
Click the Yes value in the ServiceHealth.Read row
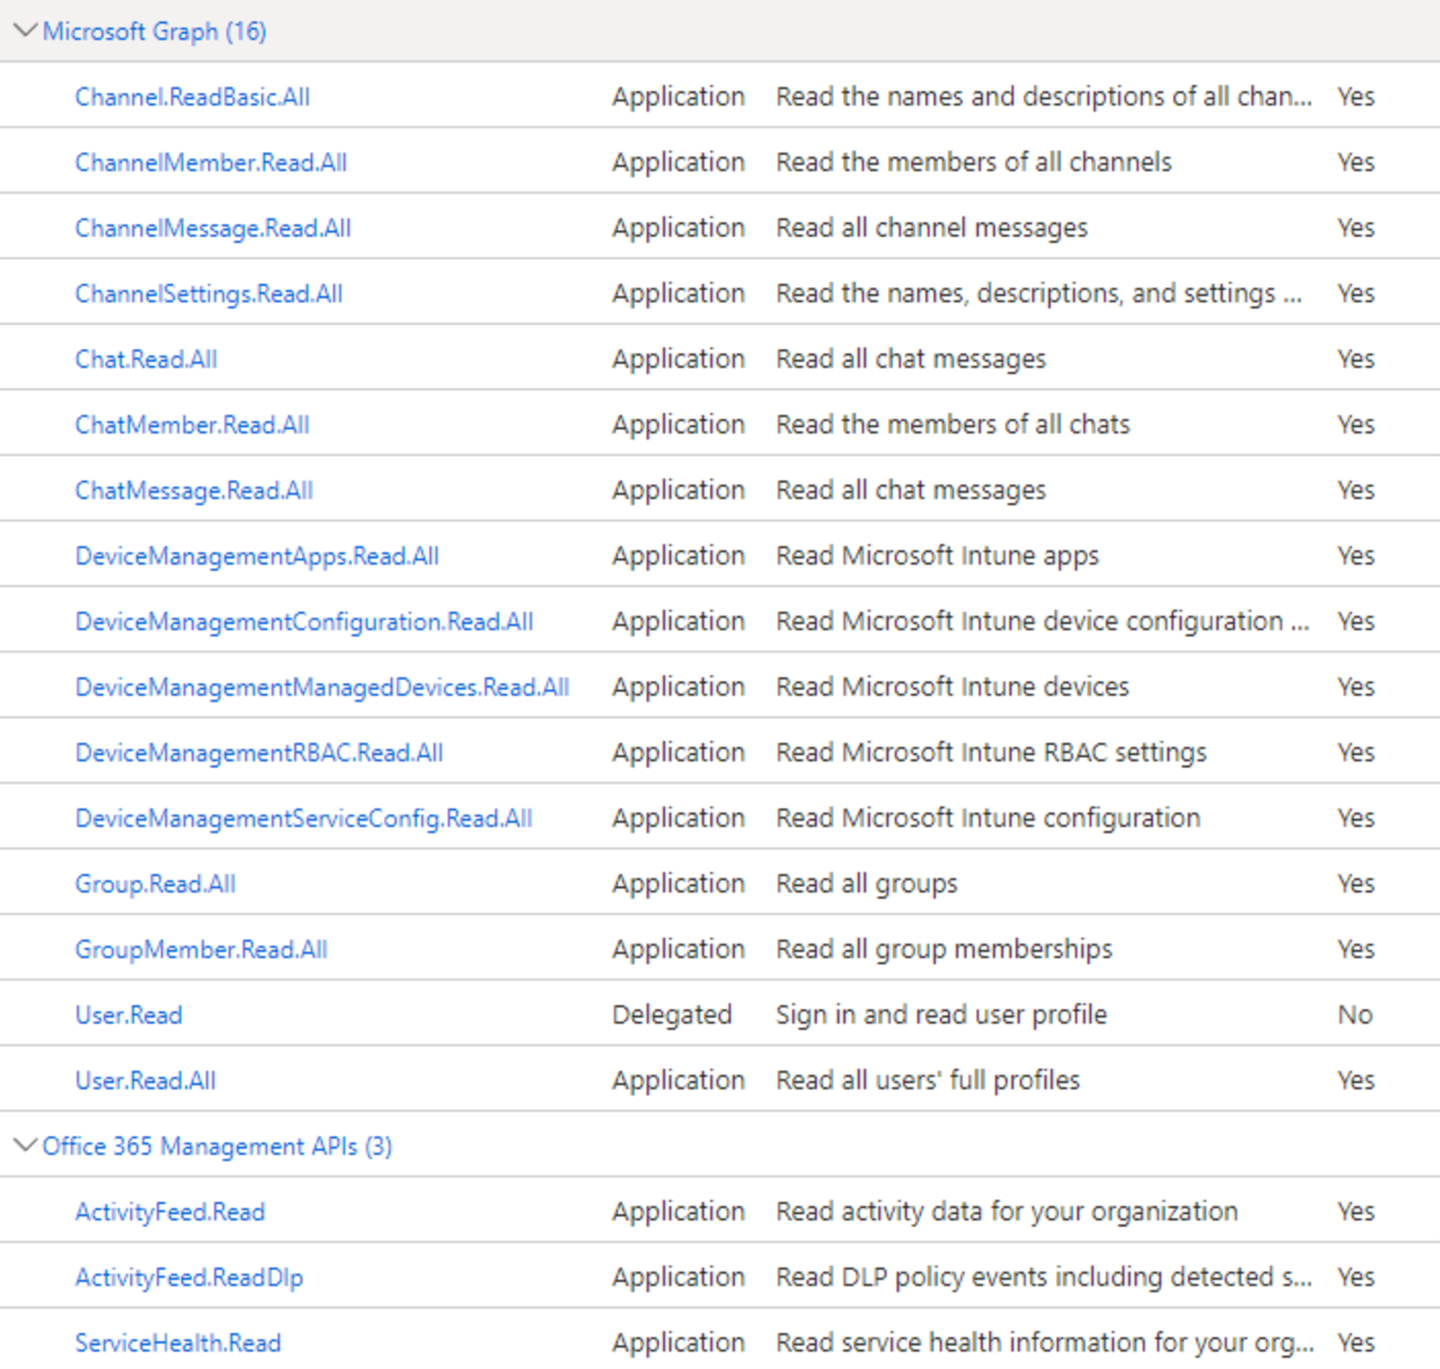pos(1356,1343)
